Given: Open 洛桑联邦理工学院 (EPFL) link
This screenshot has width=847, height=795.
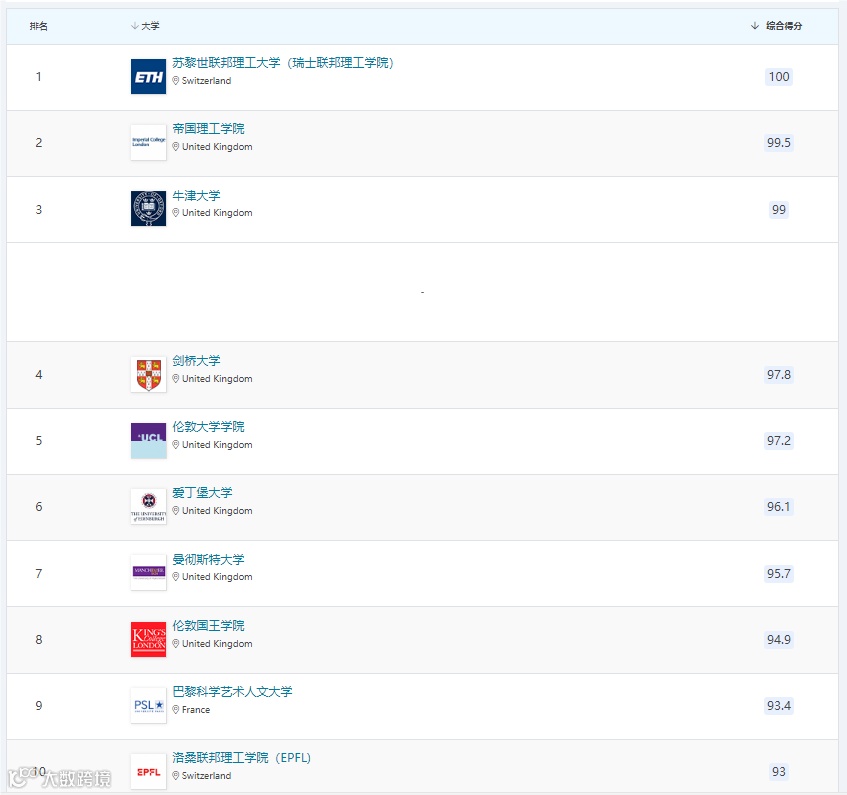Looking at the screenshot, I should pos(241,758).
